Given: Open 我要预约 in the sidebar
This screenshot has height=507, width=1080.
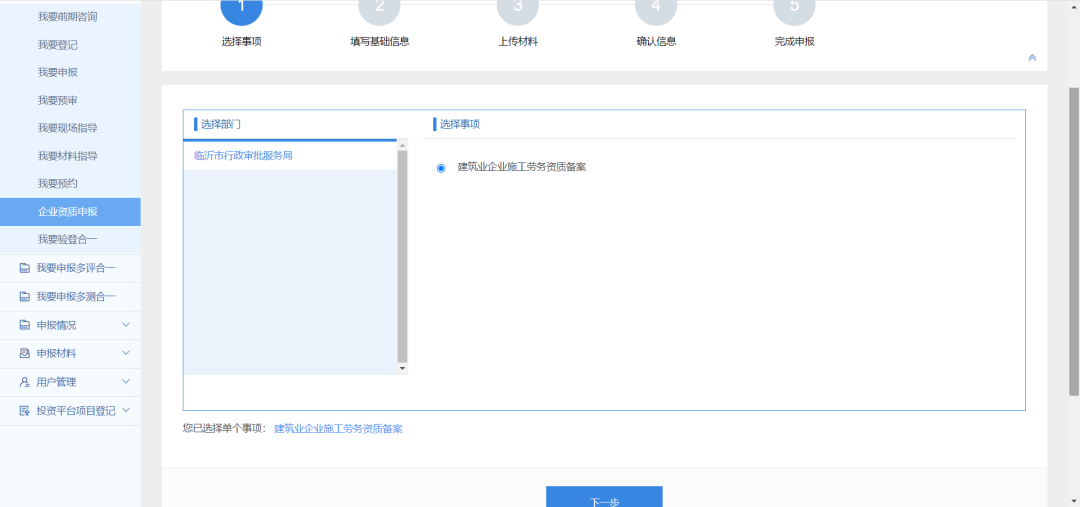Looking at the screenshot, I should [57, 184].
